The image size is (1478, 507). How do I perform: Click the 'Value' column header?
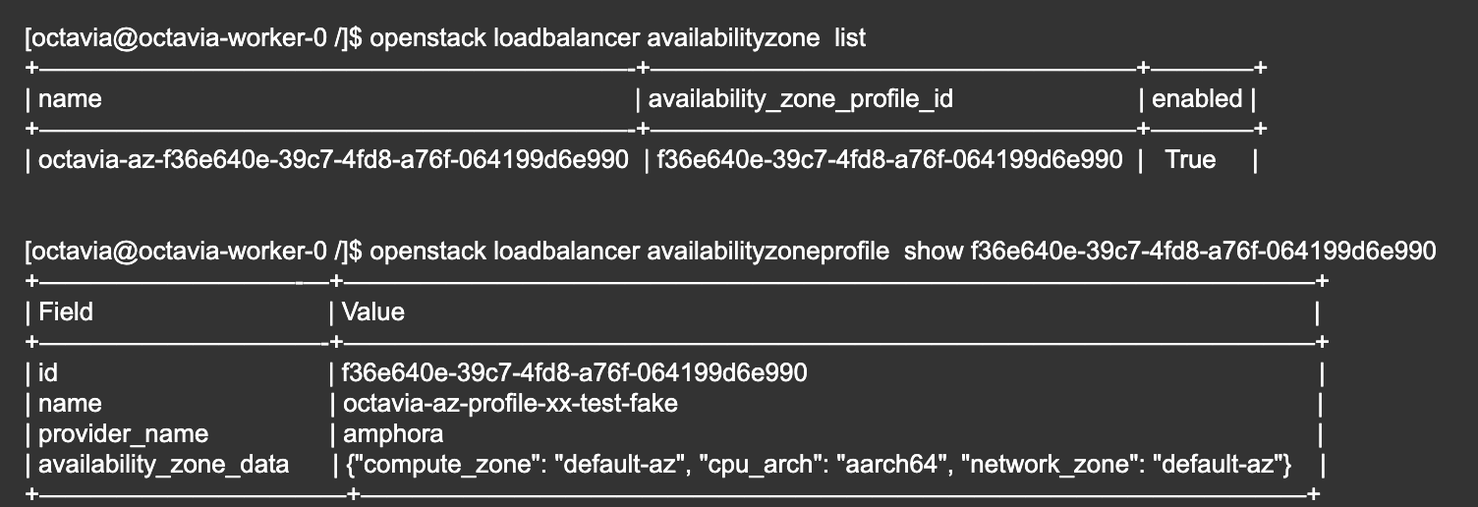373,312
